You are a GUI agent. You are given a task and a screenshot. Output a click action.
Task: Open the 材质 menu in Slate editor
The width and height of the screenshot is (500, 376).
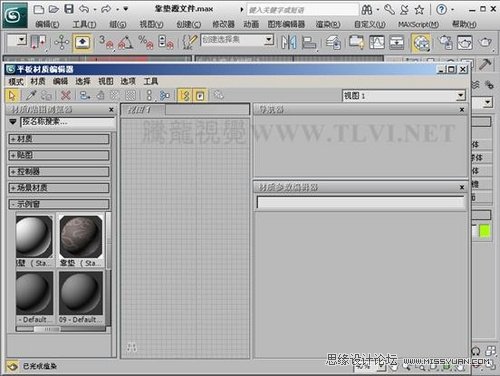(x=38, y=81)
